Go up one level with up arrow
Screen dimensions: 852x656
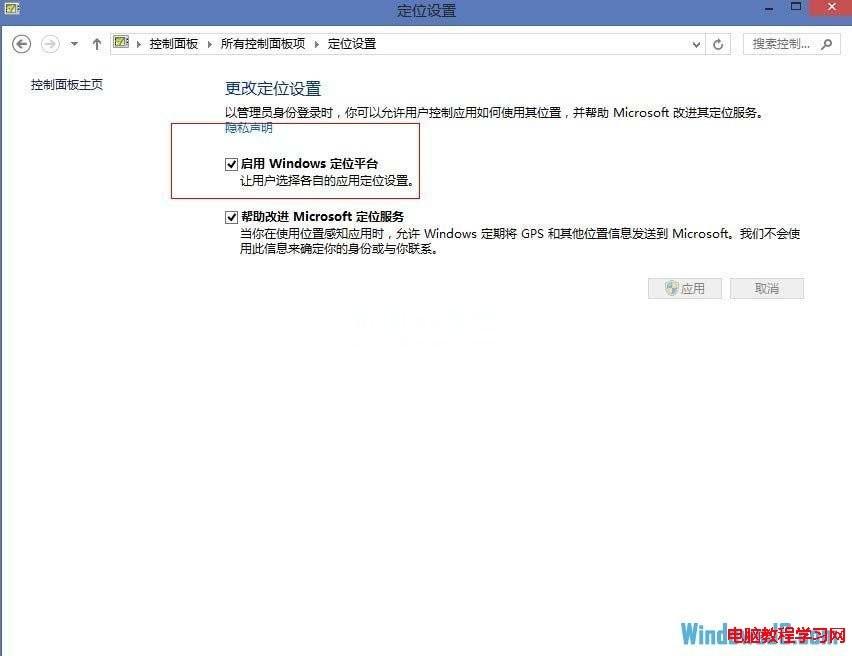coord(97,44)
